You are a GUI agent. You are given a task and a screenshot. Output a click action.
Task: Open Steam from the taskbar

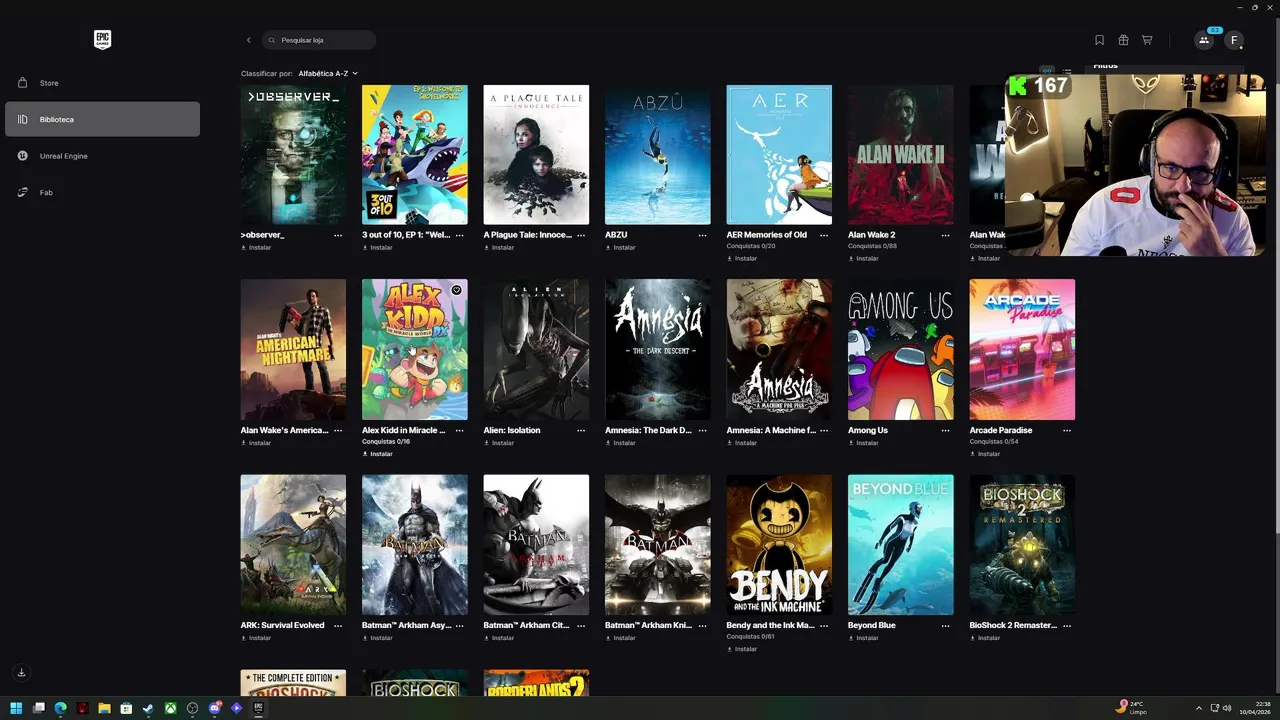pyautogui.click(x=148, y=708)
